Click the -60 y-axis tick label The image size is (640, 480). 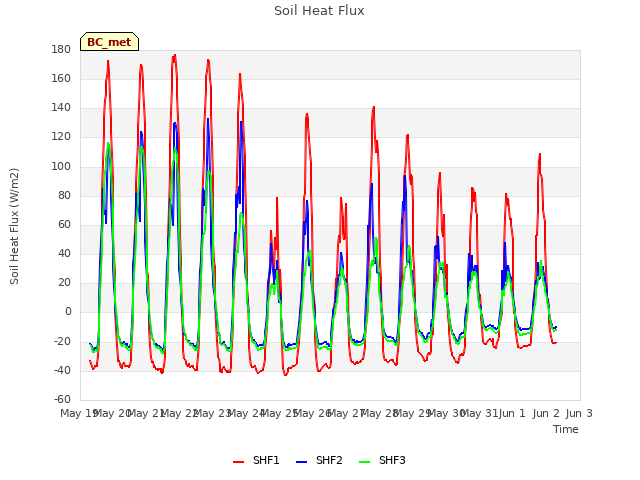coord(62,399)
